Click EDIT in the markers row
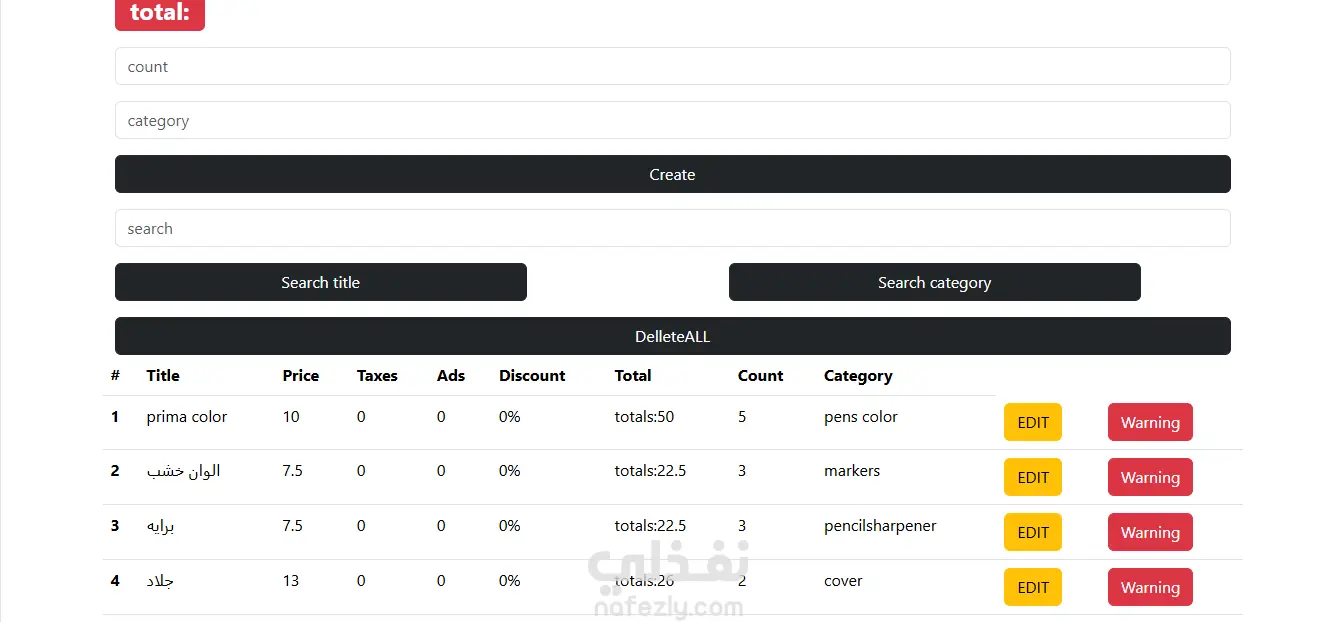The width and height of the screenshot is (1338, 622). [1032, 478]
